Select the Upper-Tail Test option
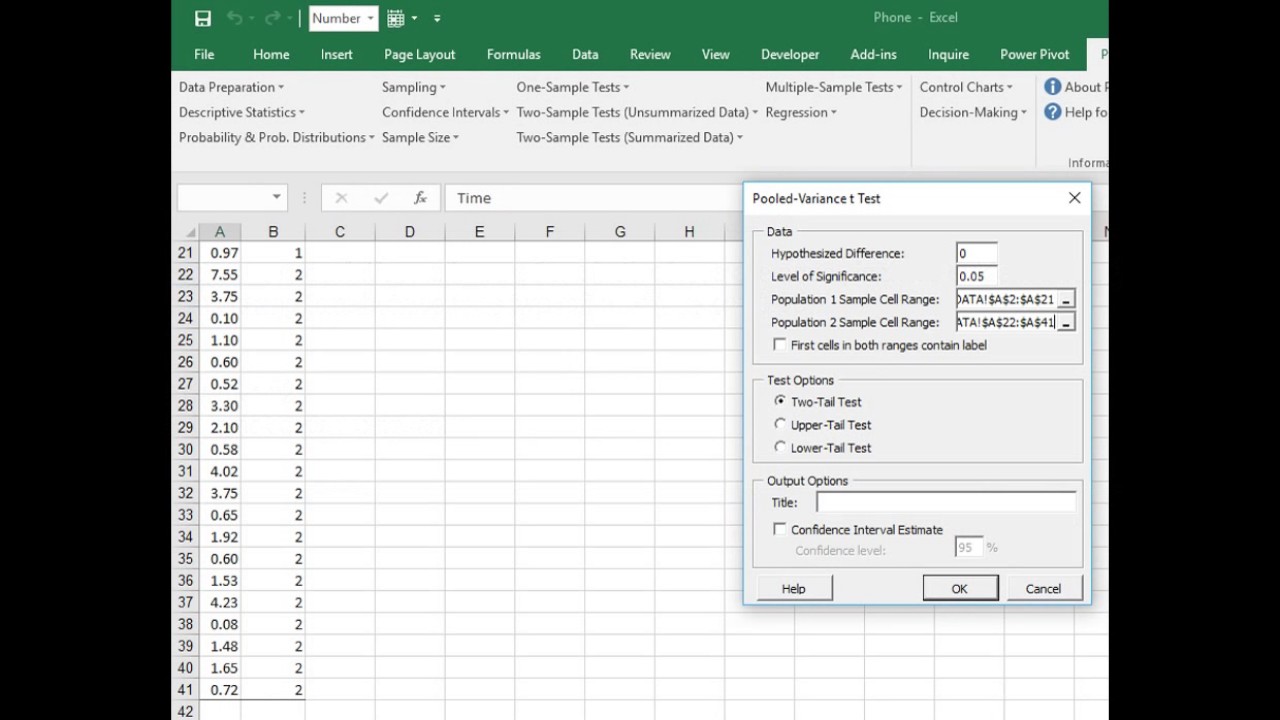The image size is (1280, 720). pyautogui.click(x=780, y=424)
